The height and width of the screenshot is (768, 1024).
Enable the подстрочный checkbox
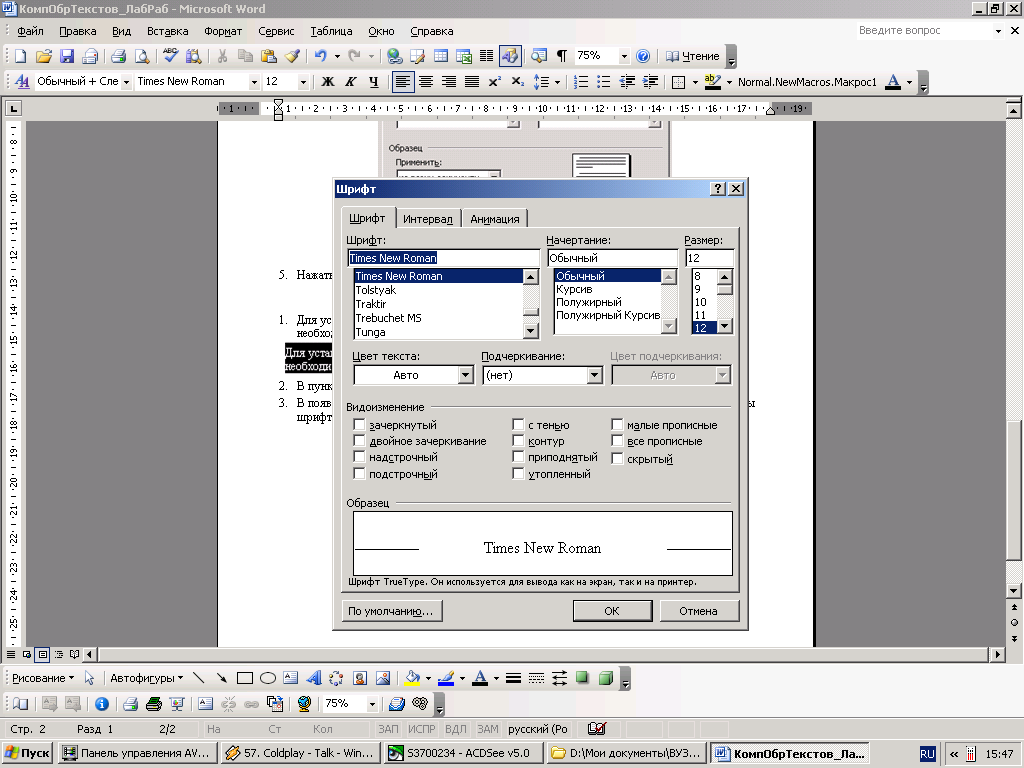tap(359, 473)
